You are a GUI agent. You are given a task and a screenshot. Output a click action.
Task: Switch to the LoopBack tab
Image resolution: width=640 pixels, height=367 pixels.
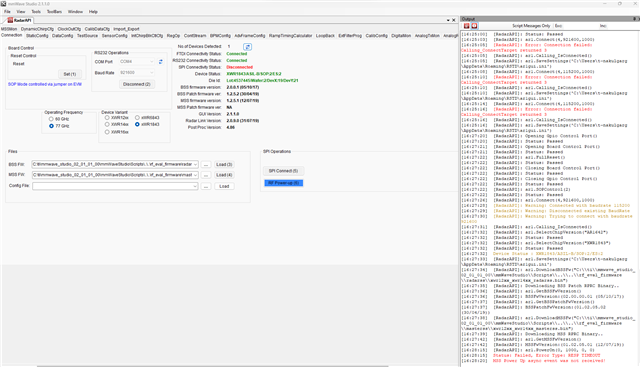[x=325, y=36]
